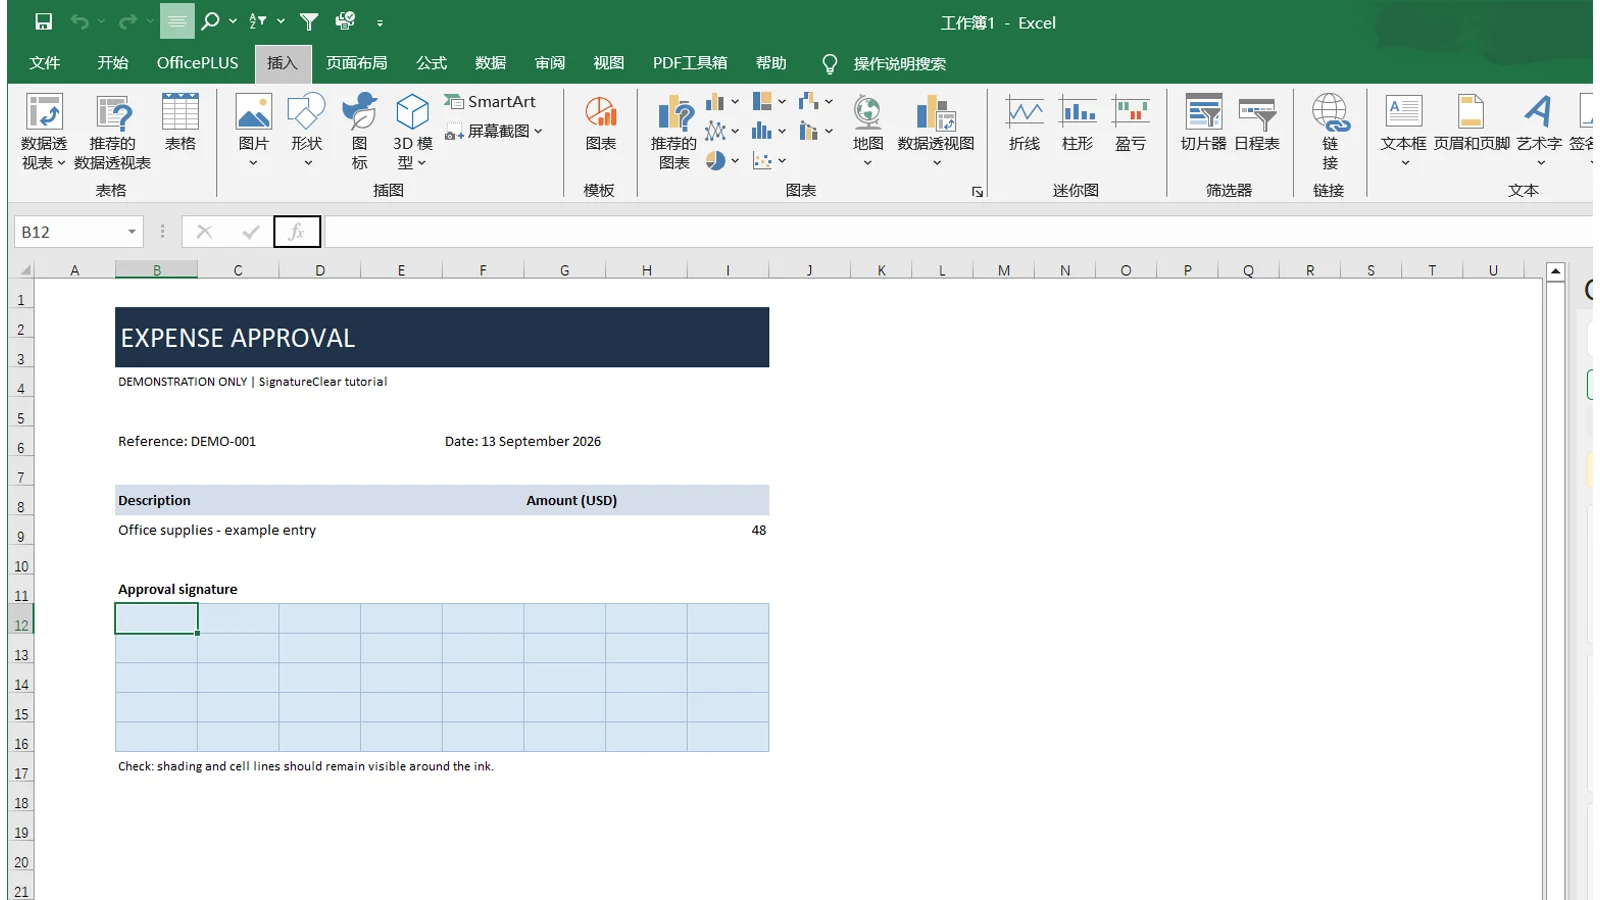Insert a Column sparkline (柱形)
The width and height of the screenshot is (1600, 900).
point(1077,123)
